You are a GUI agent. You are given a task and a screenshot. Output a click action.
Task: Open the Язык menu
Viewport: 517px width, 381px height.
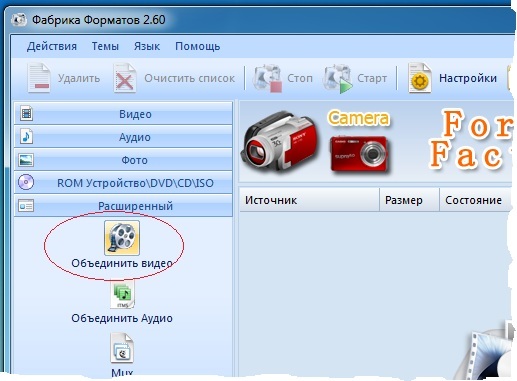(147, 46)
